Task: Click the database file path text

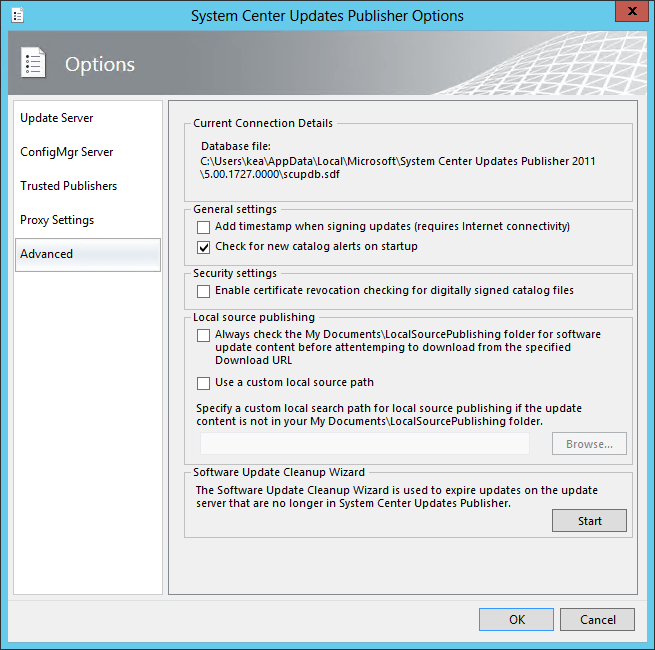Action: click(x=398, y=168)
